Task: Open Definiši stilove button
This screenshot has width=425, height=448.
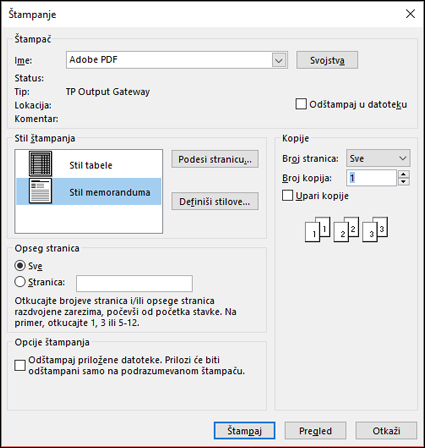Action: point(215,201)
